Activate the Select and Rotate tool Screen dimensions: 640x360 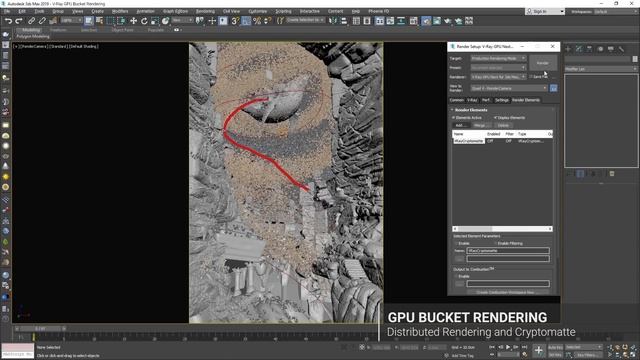144,21
